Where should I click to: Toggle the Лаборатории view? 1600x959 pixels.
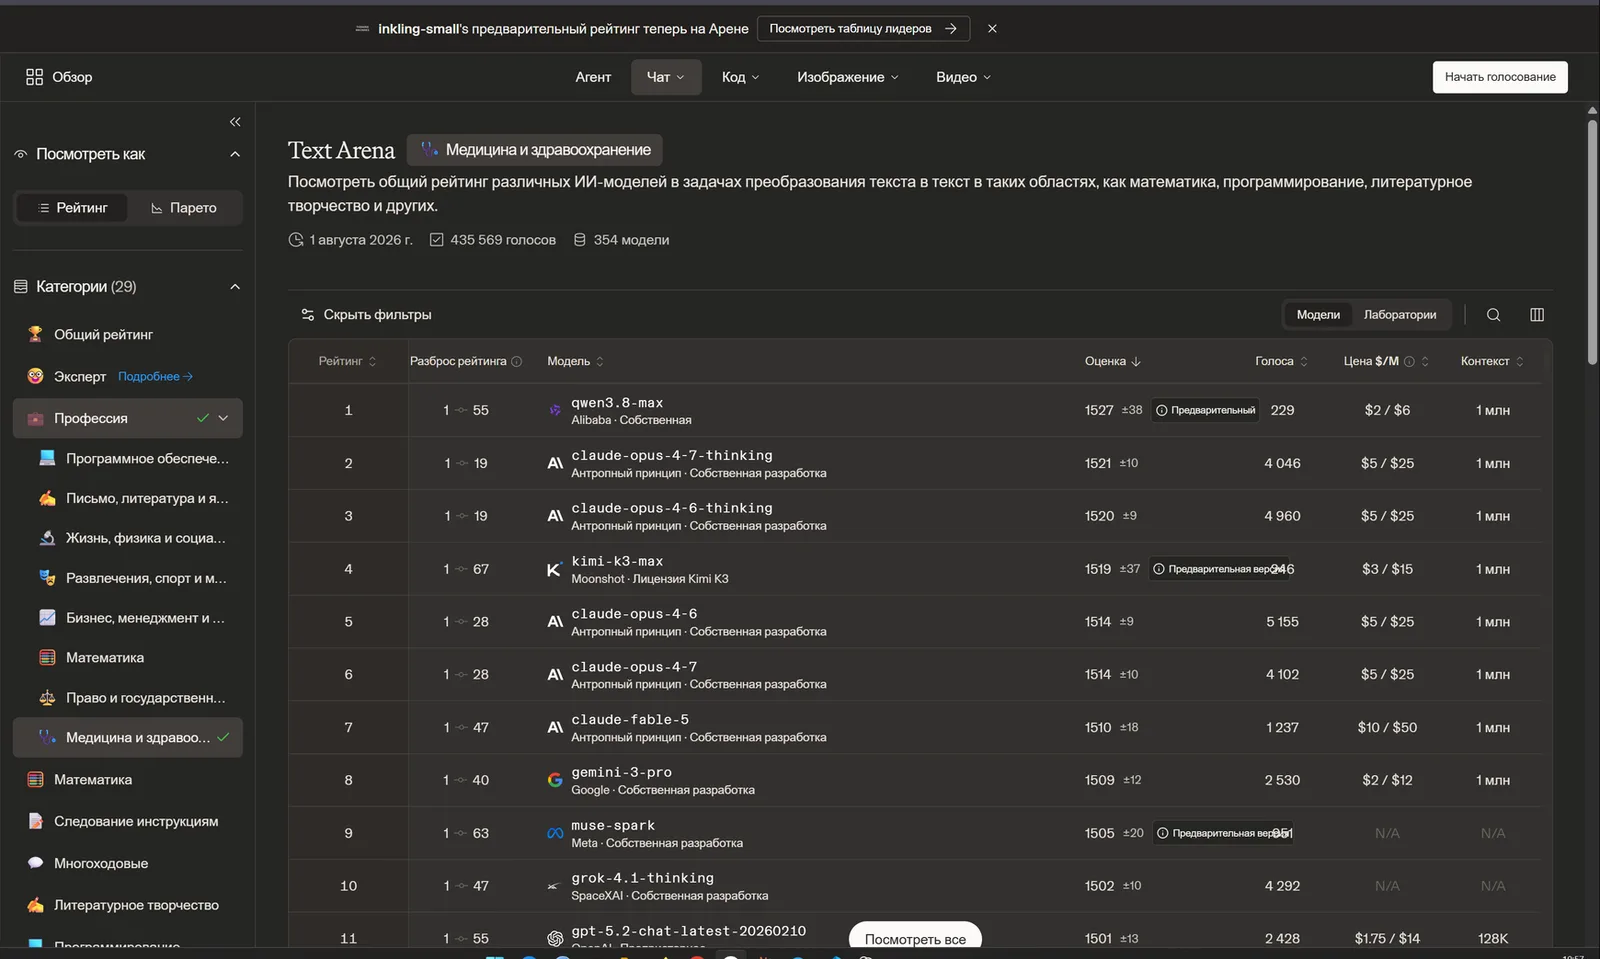tap(1400, 315)
